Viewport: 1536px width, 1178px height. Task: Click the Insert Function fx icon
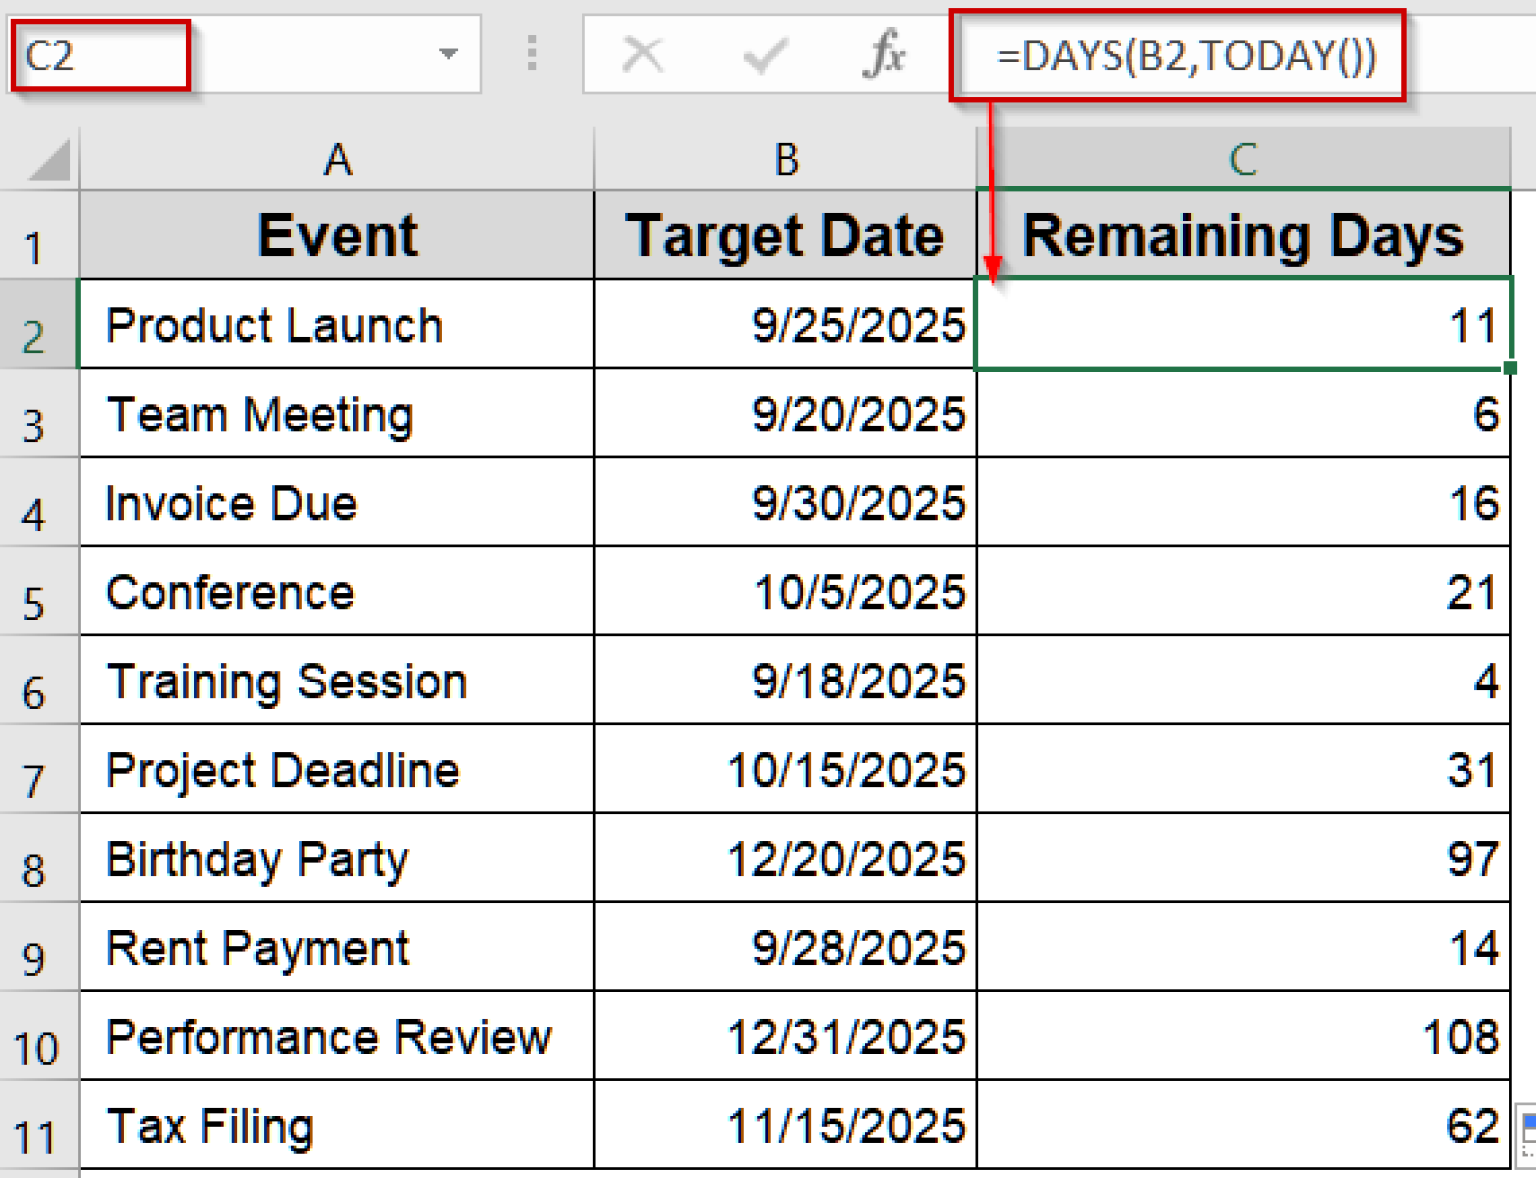[884, 55]
